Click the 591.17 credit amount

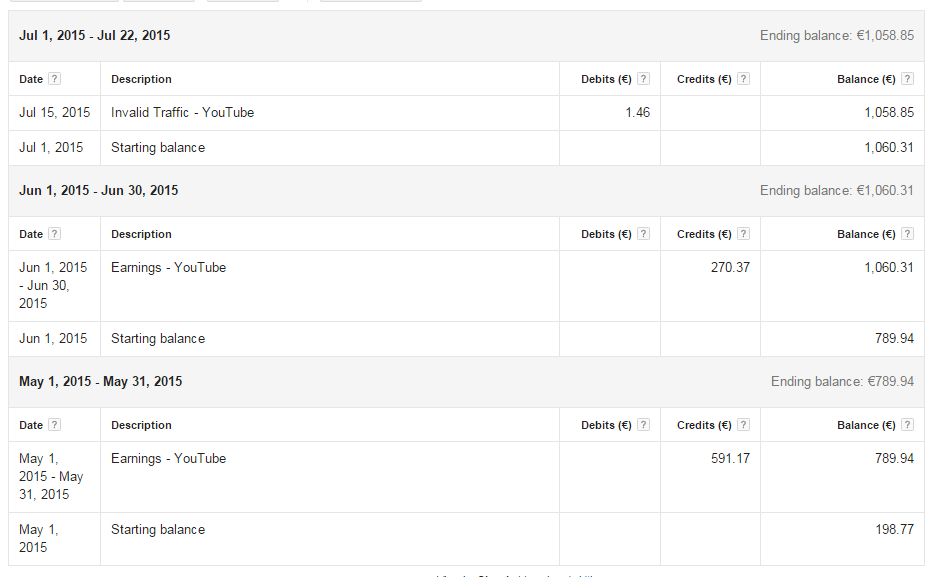coord(728,459)
